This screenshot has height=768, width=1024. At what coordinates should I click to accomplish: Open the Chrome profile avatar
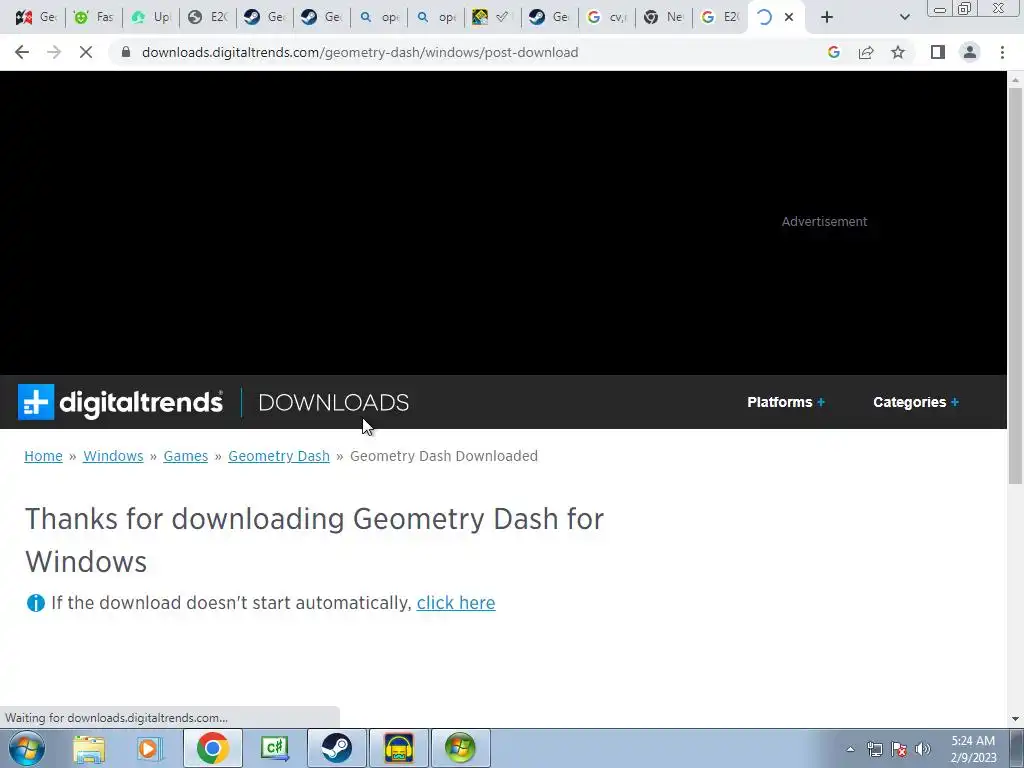(970, 52)
